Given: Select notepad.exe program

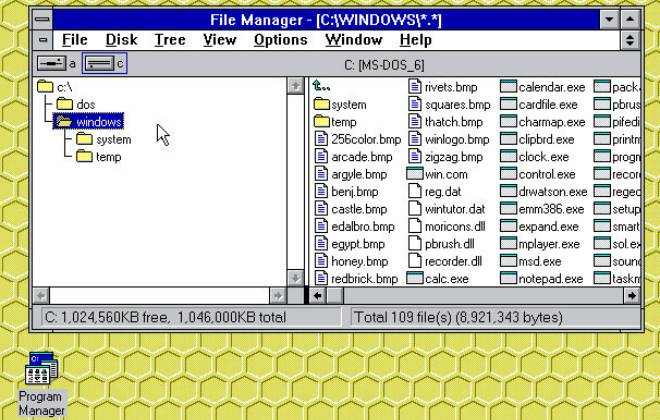Looking at the screenshot, I should 542,279.
